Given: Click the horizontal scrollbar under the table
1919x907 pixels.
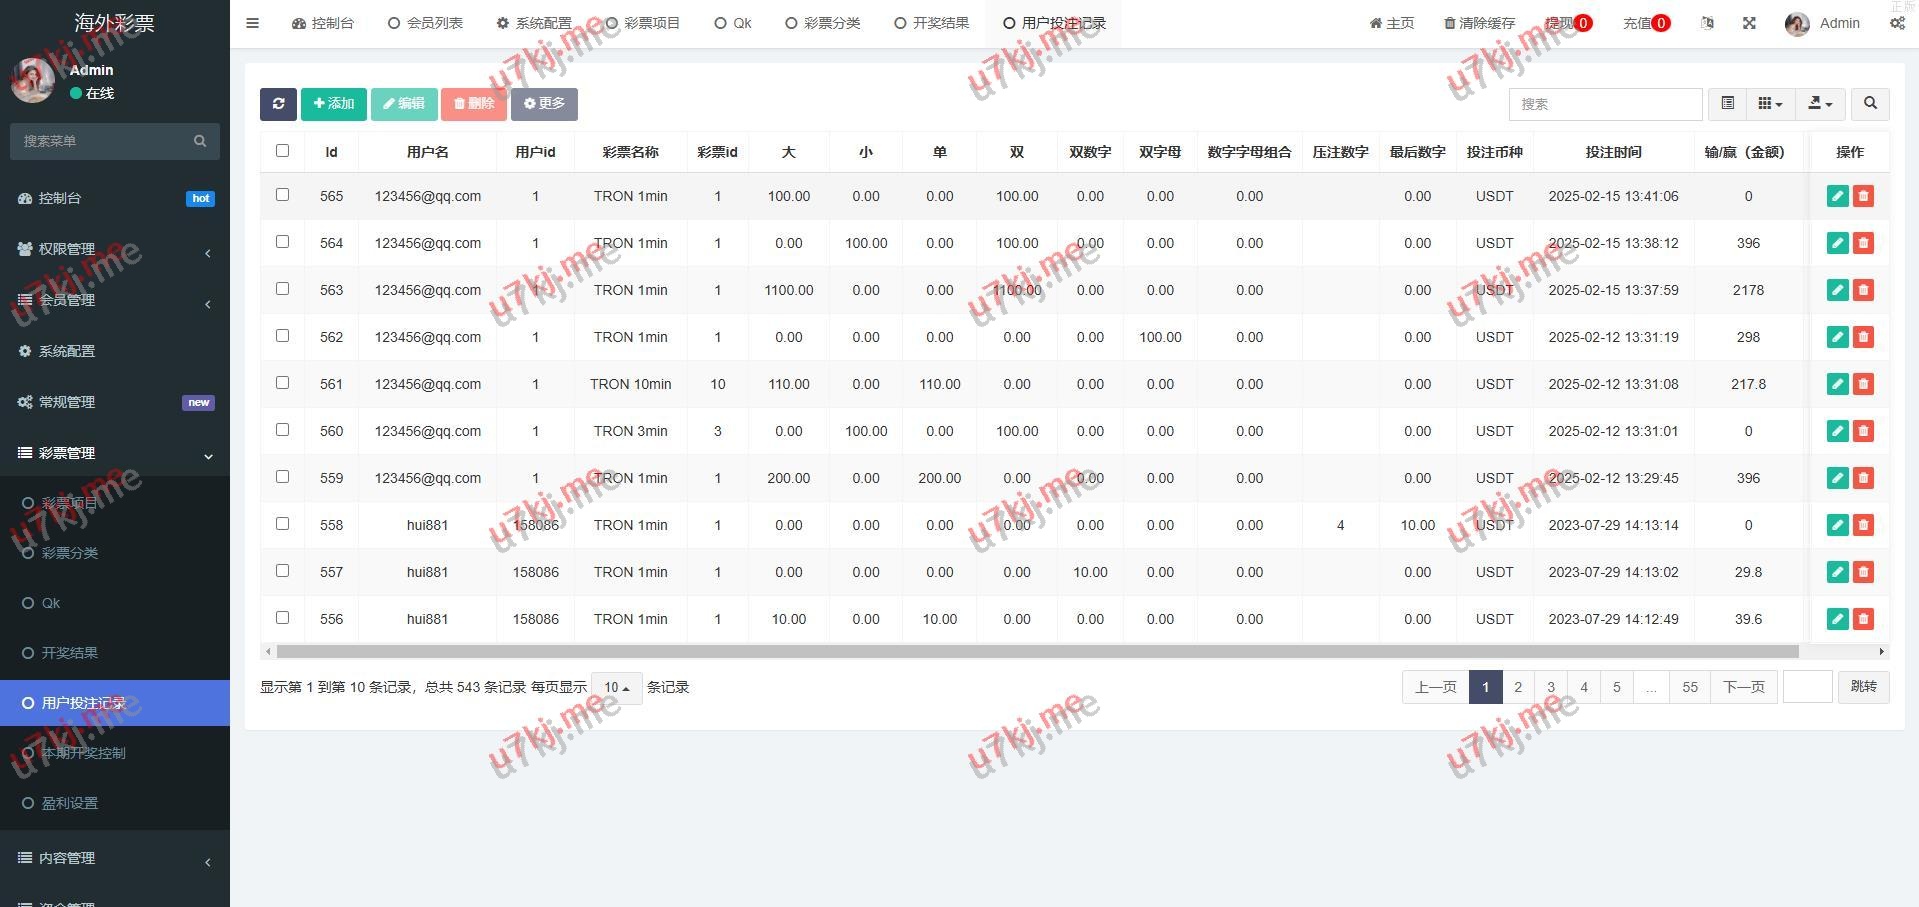Looking at the screenshot, I should [x=1037, y=652].
